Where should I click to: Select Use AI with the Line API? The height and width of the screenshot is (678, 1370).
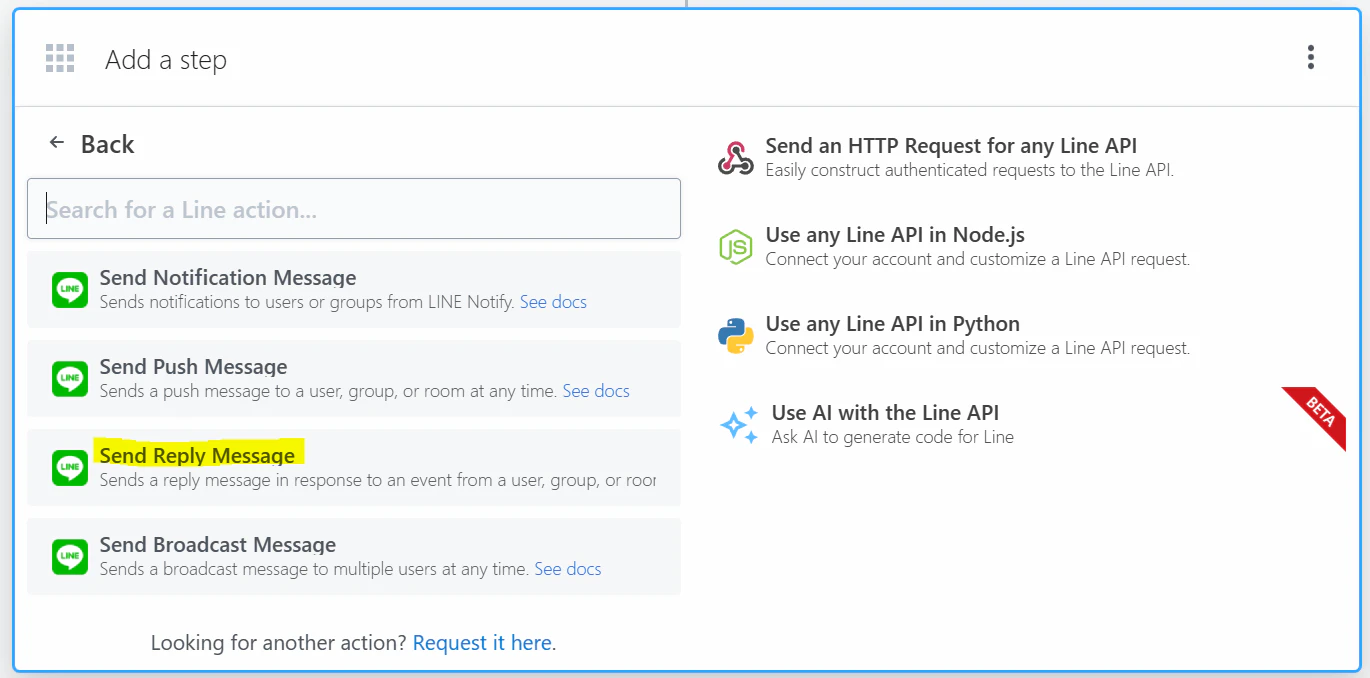(885, 413)
